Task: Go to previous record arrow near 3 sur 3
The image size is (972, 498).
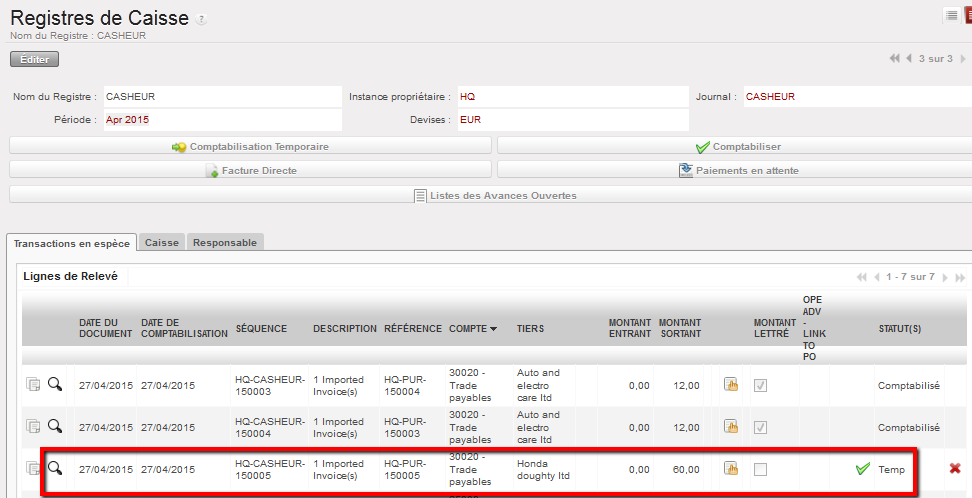Action: point(909,59)
